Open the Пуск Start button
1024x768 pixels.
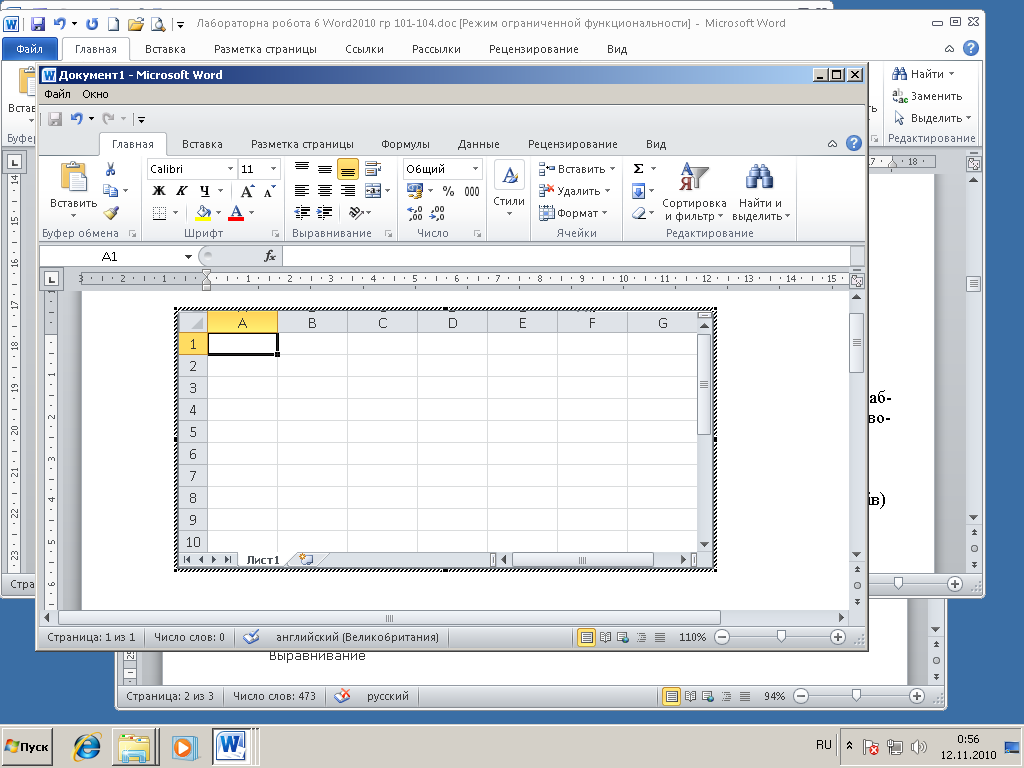[27, 746]
